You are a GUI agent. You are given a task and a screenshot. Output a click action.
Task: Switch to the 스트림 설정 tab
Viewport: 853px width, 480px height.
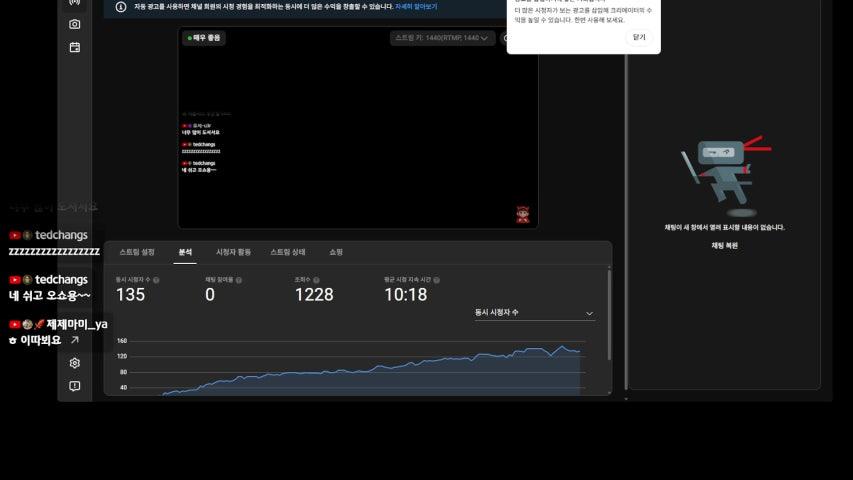[x=137, y=252]
